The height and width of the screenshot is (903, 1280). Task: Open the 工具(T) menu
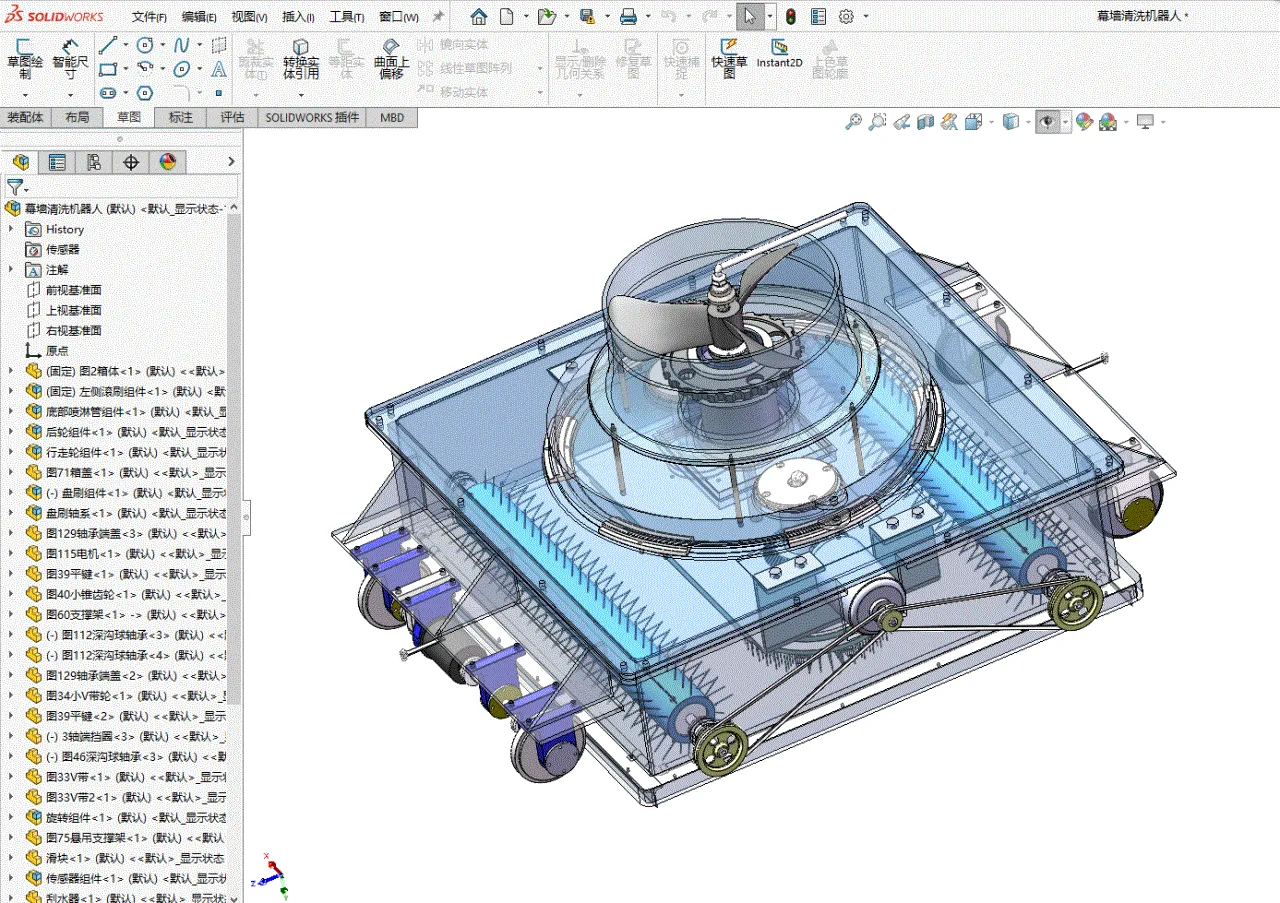pos(346,17)
